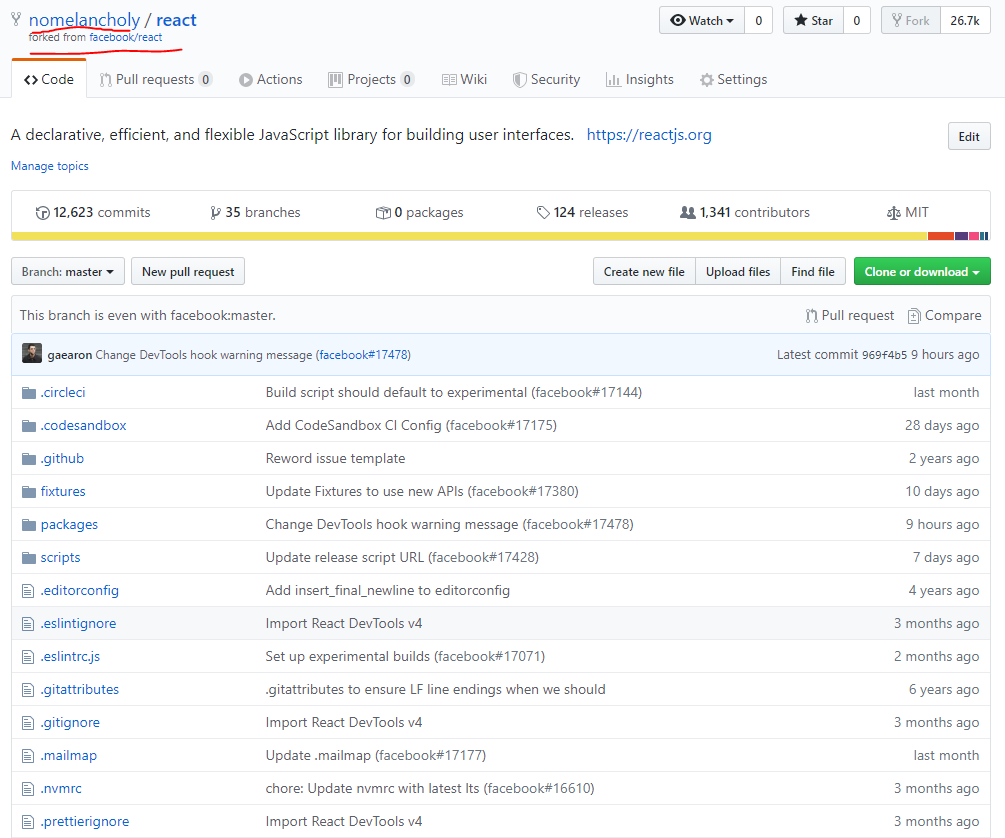Click the Watch count of 0
This screenshot has width=1005, height=838.
(758, 21)
